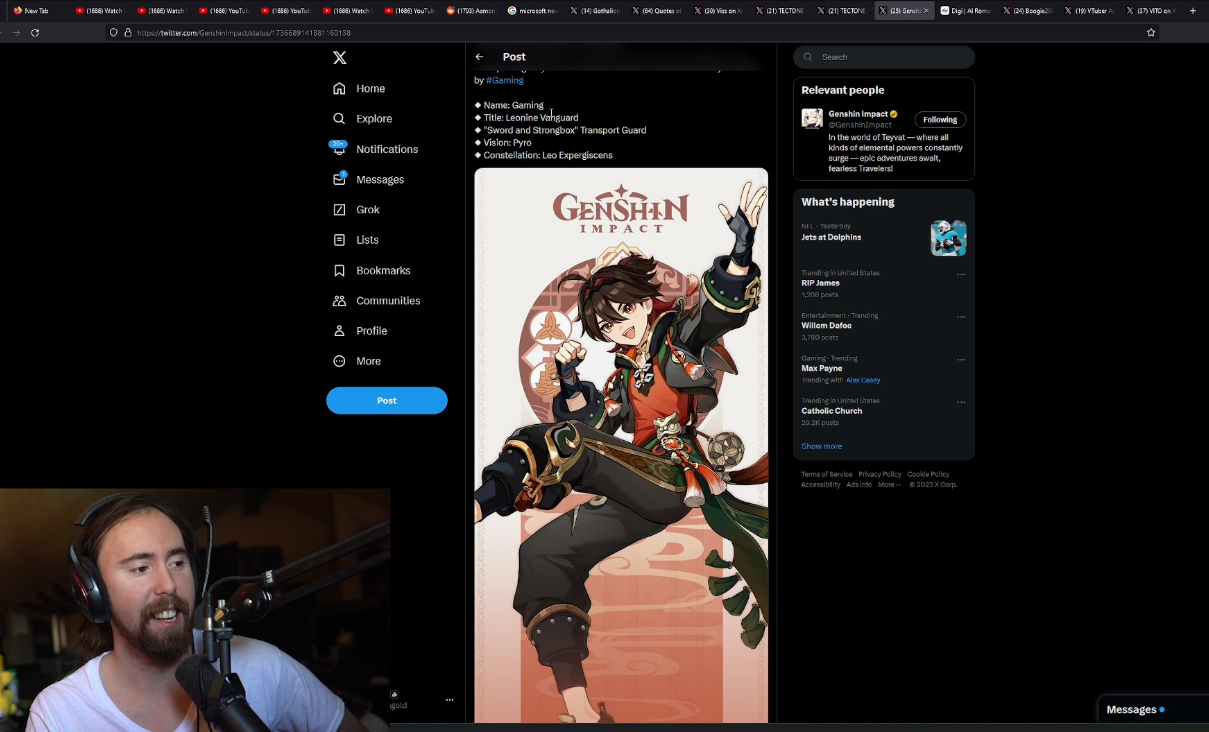Image resolution: width=1209 pixels, height=732 pixels.
Task: Open Profile page
Action: [x=360, y=330]
